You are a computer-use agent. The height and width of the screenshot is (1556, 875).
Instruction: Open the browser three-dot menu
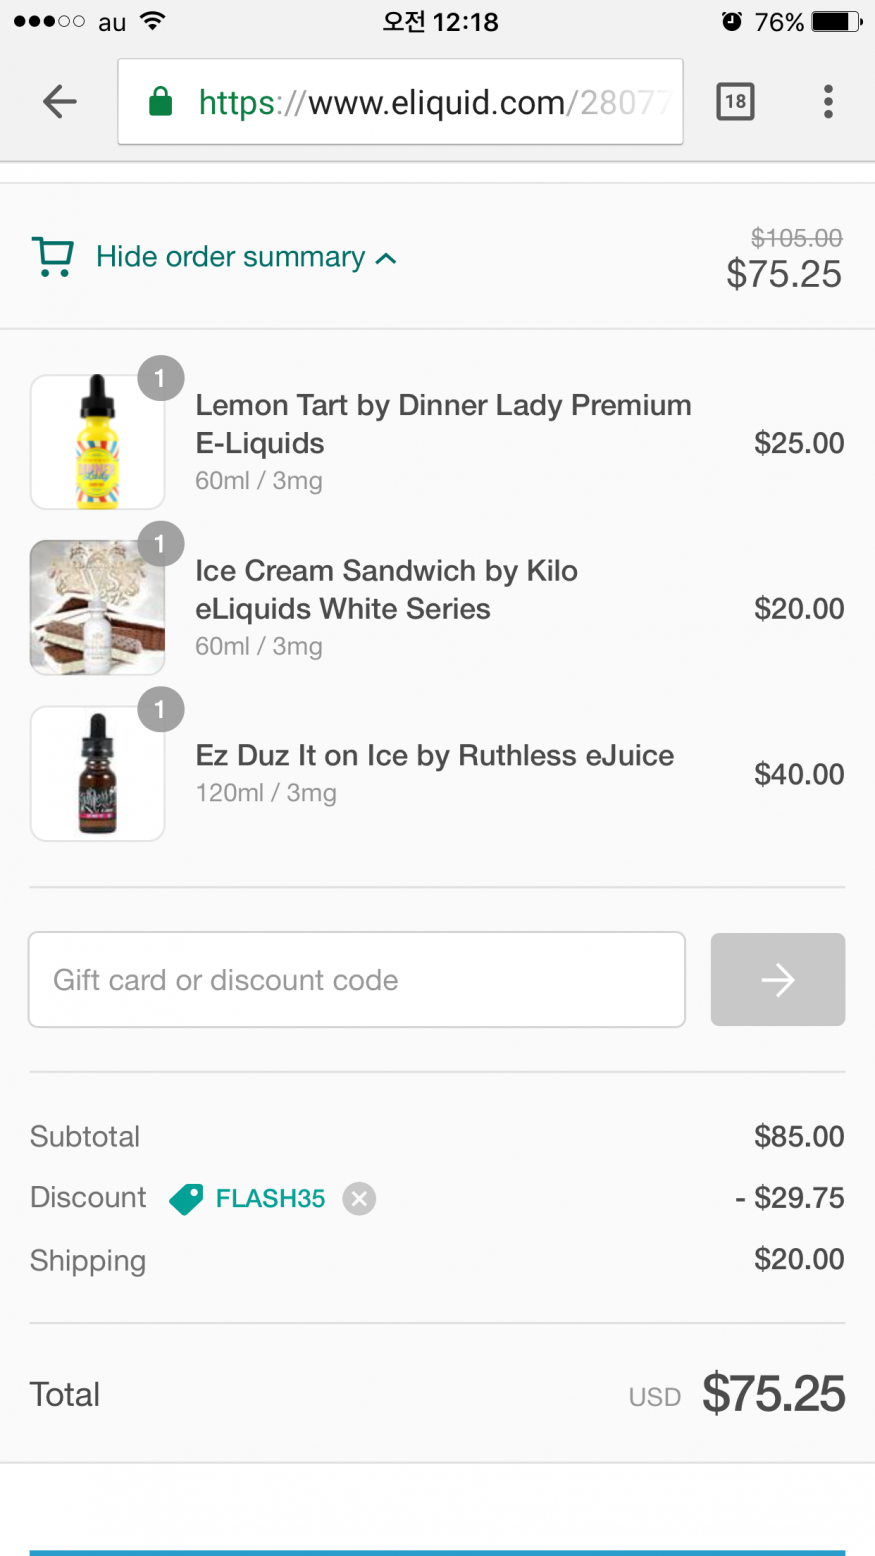coord(828,101)
